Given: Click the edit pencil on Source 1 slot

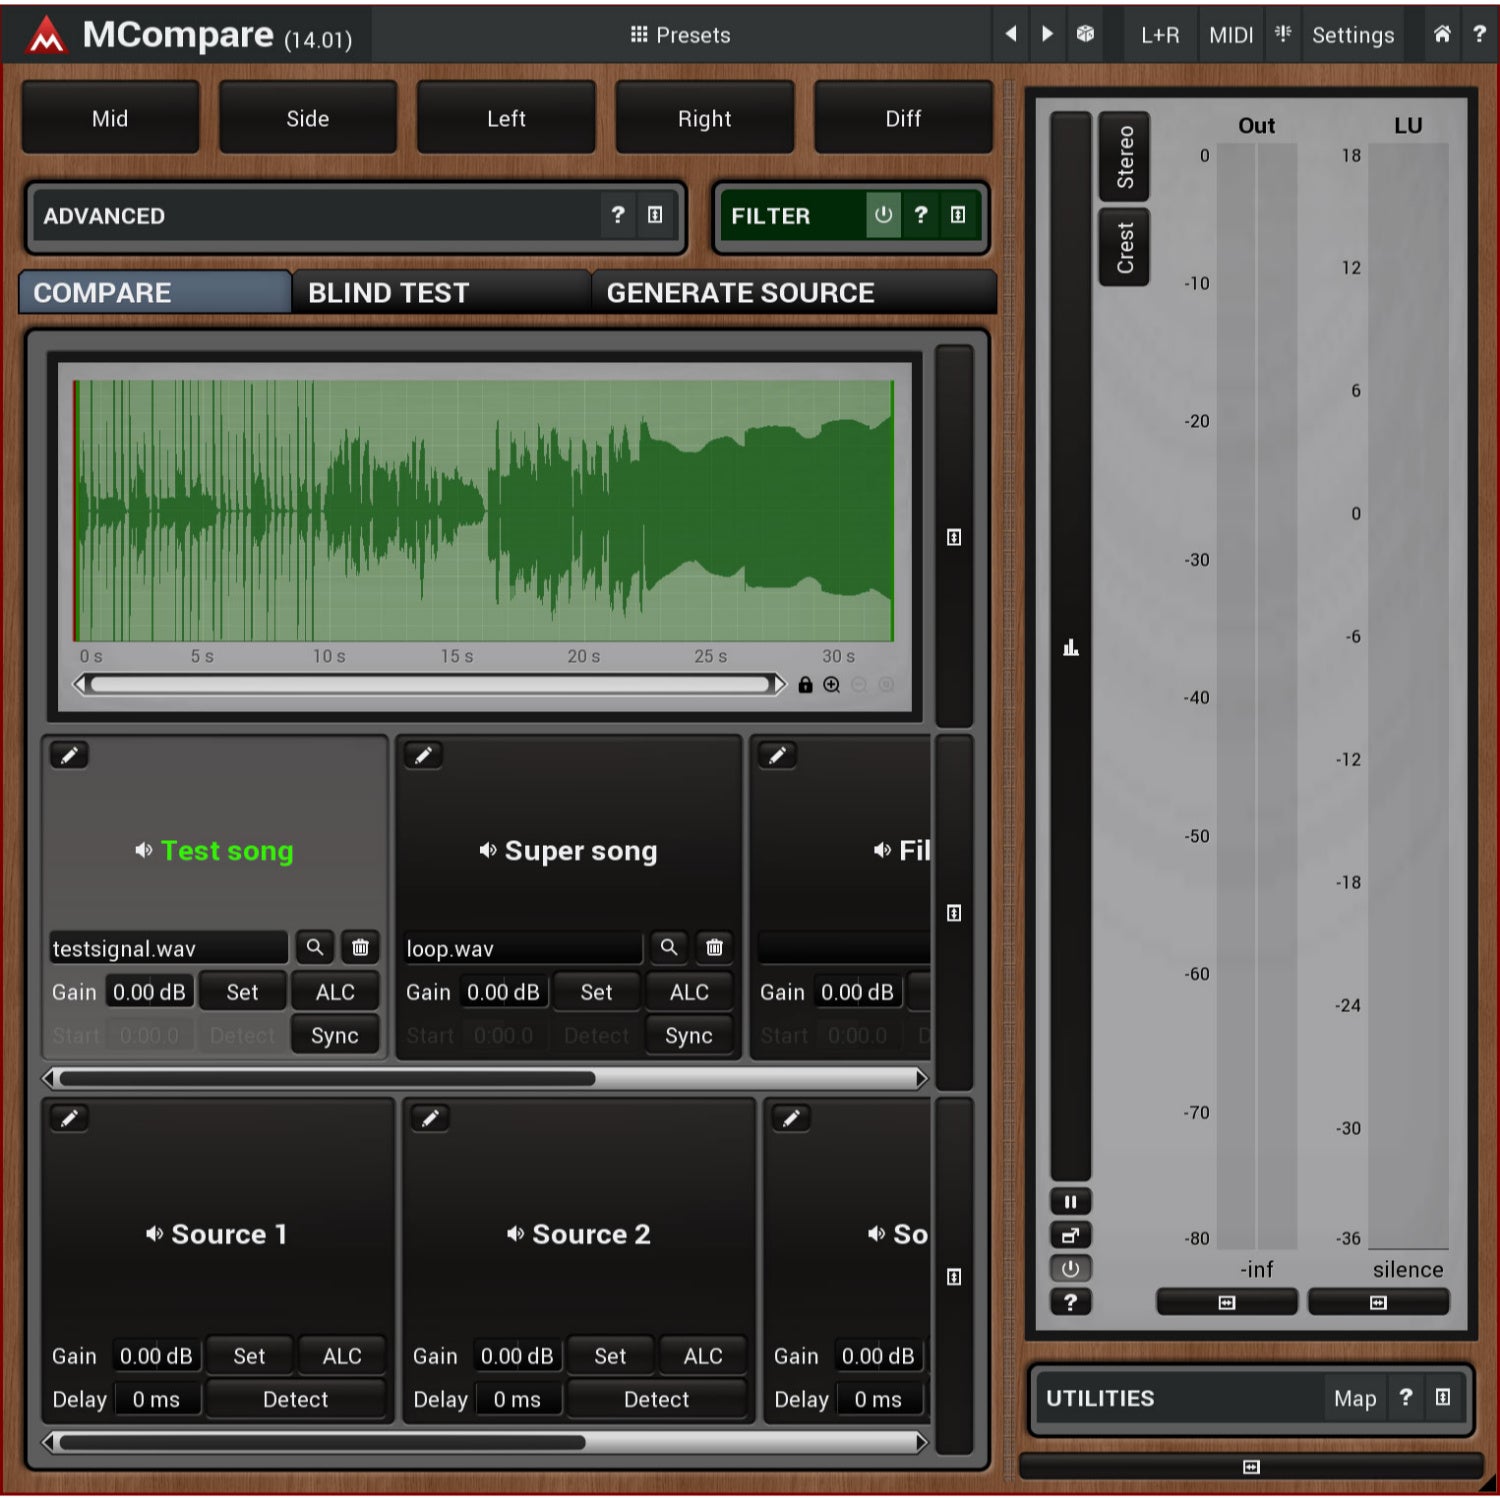Looking at the screenshot, I should tap(69, 1118).
